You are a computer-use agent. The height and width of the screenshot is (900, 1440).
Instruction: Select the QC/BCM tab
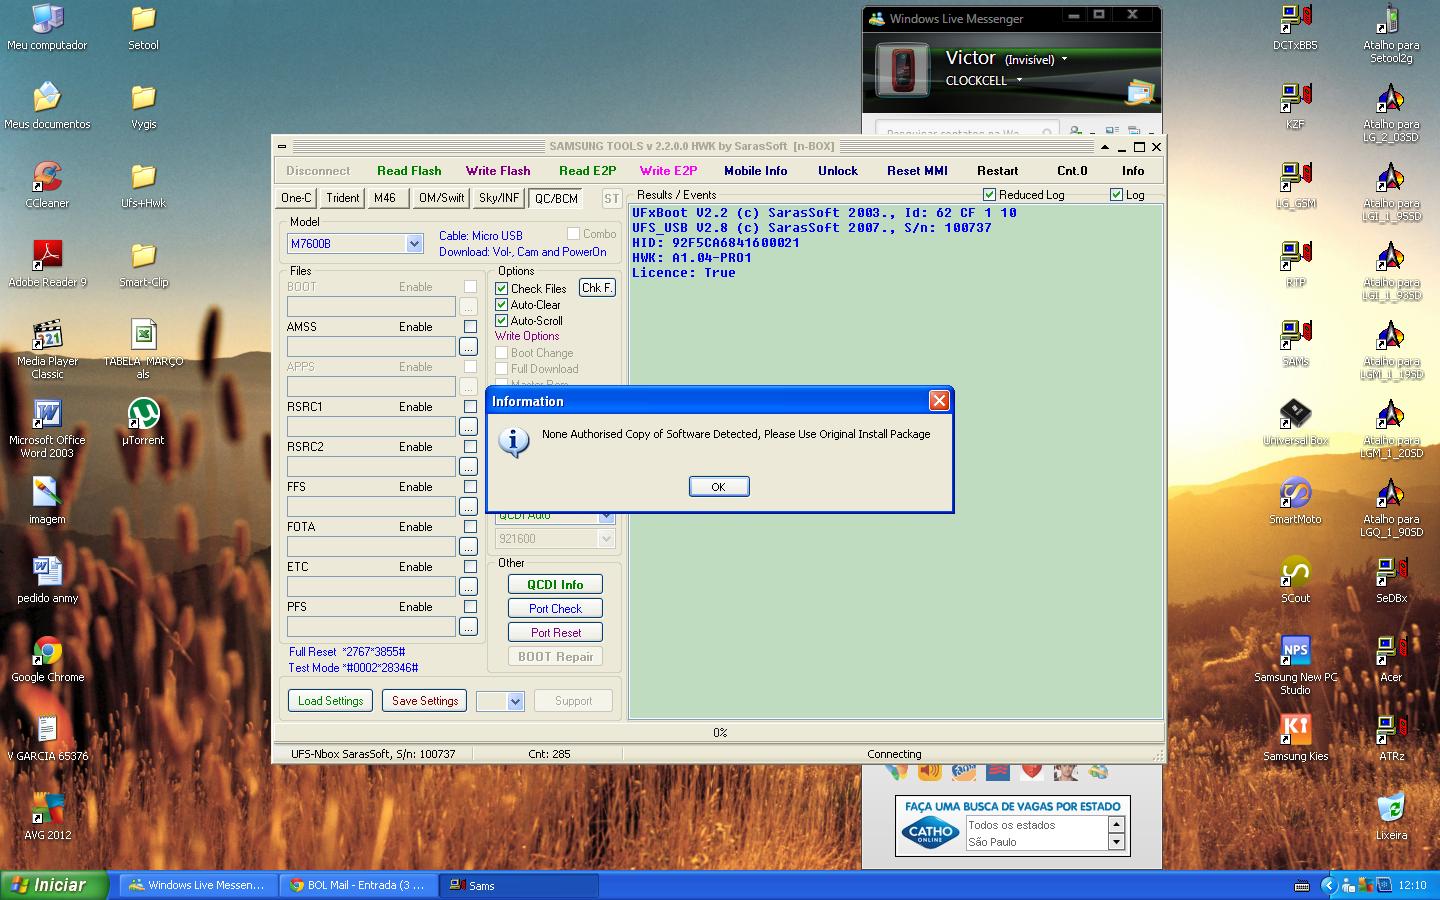[556, 198]
